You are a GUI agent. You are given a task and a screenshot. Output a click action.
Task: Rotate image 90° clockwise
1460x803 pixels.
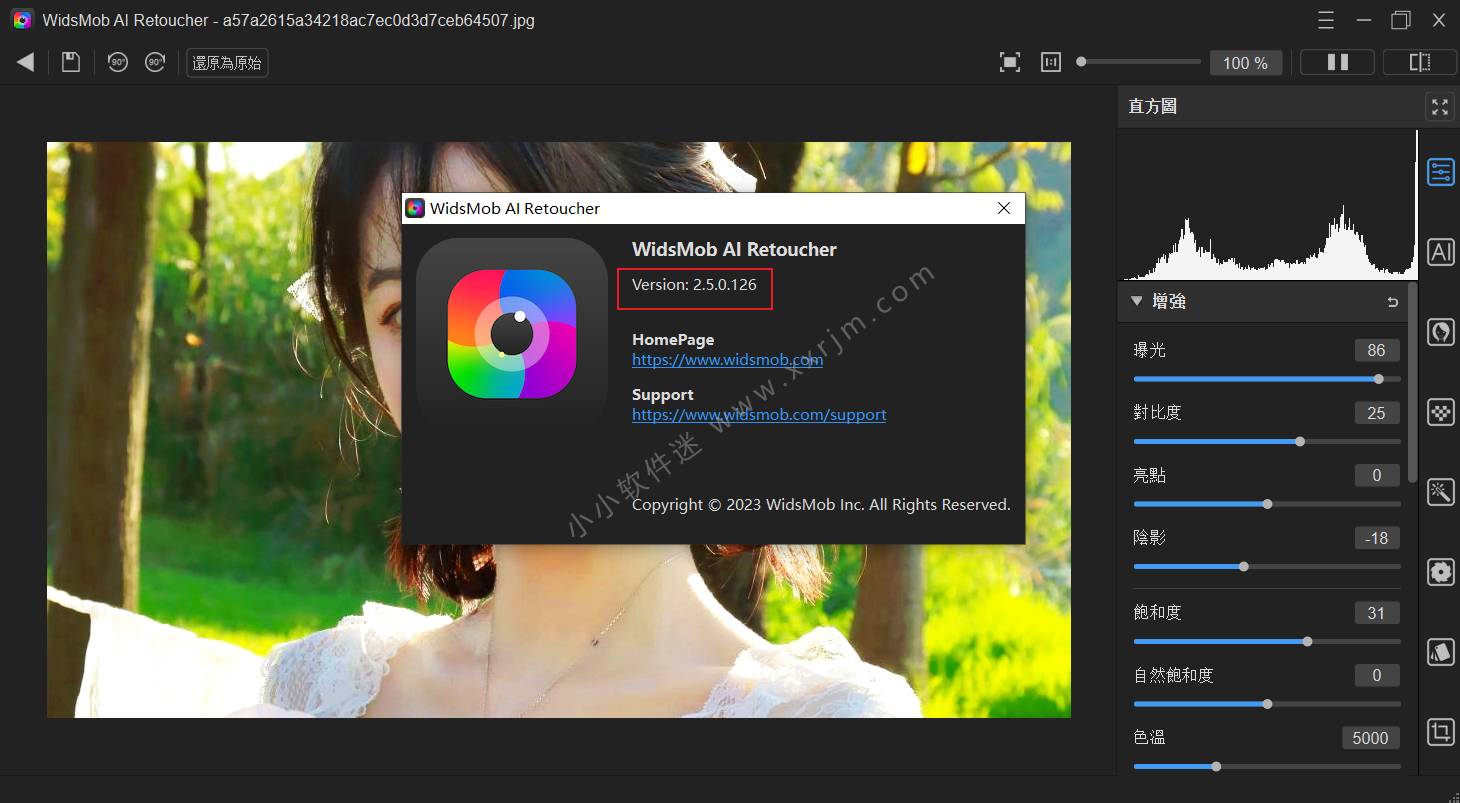pos(155,63)
